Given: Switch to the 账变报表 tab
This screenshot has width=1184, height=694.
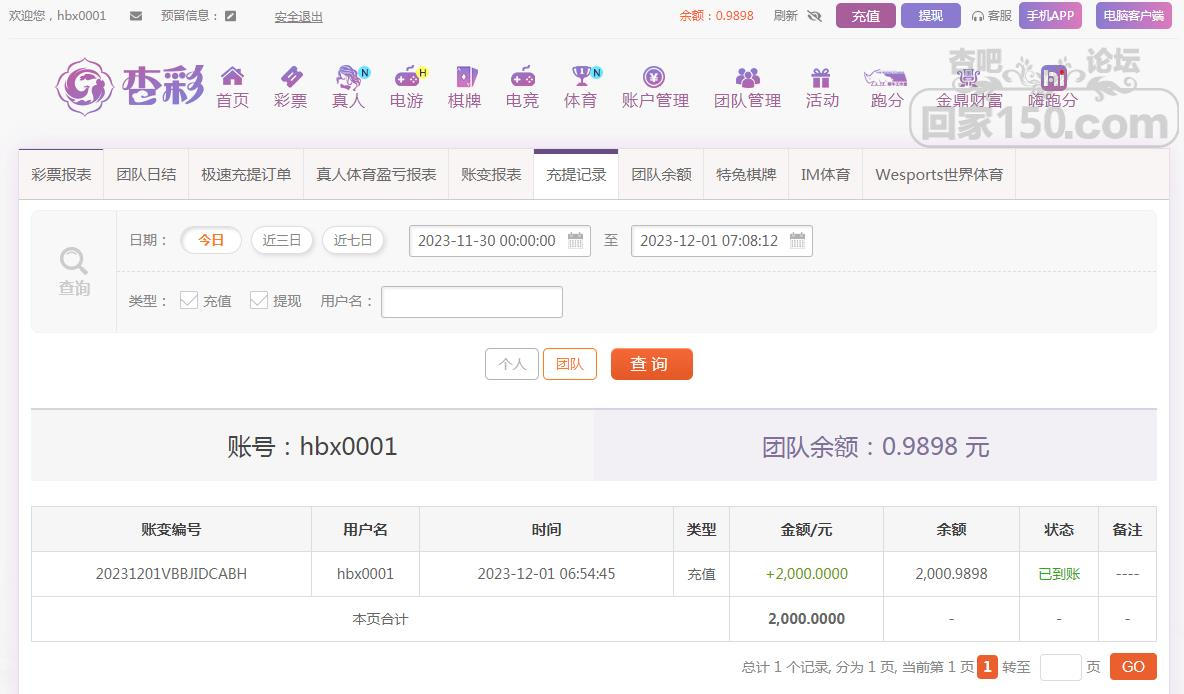Looking at the screenshot, I should click(491, 174).
